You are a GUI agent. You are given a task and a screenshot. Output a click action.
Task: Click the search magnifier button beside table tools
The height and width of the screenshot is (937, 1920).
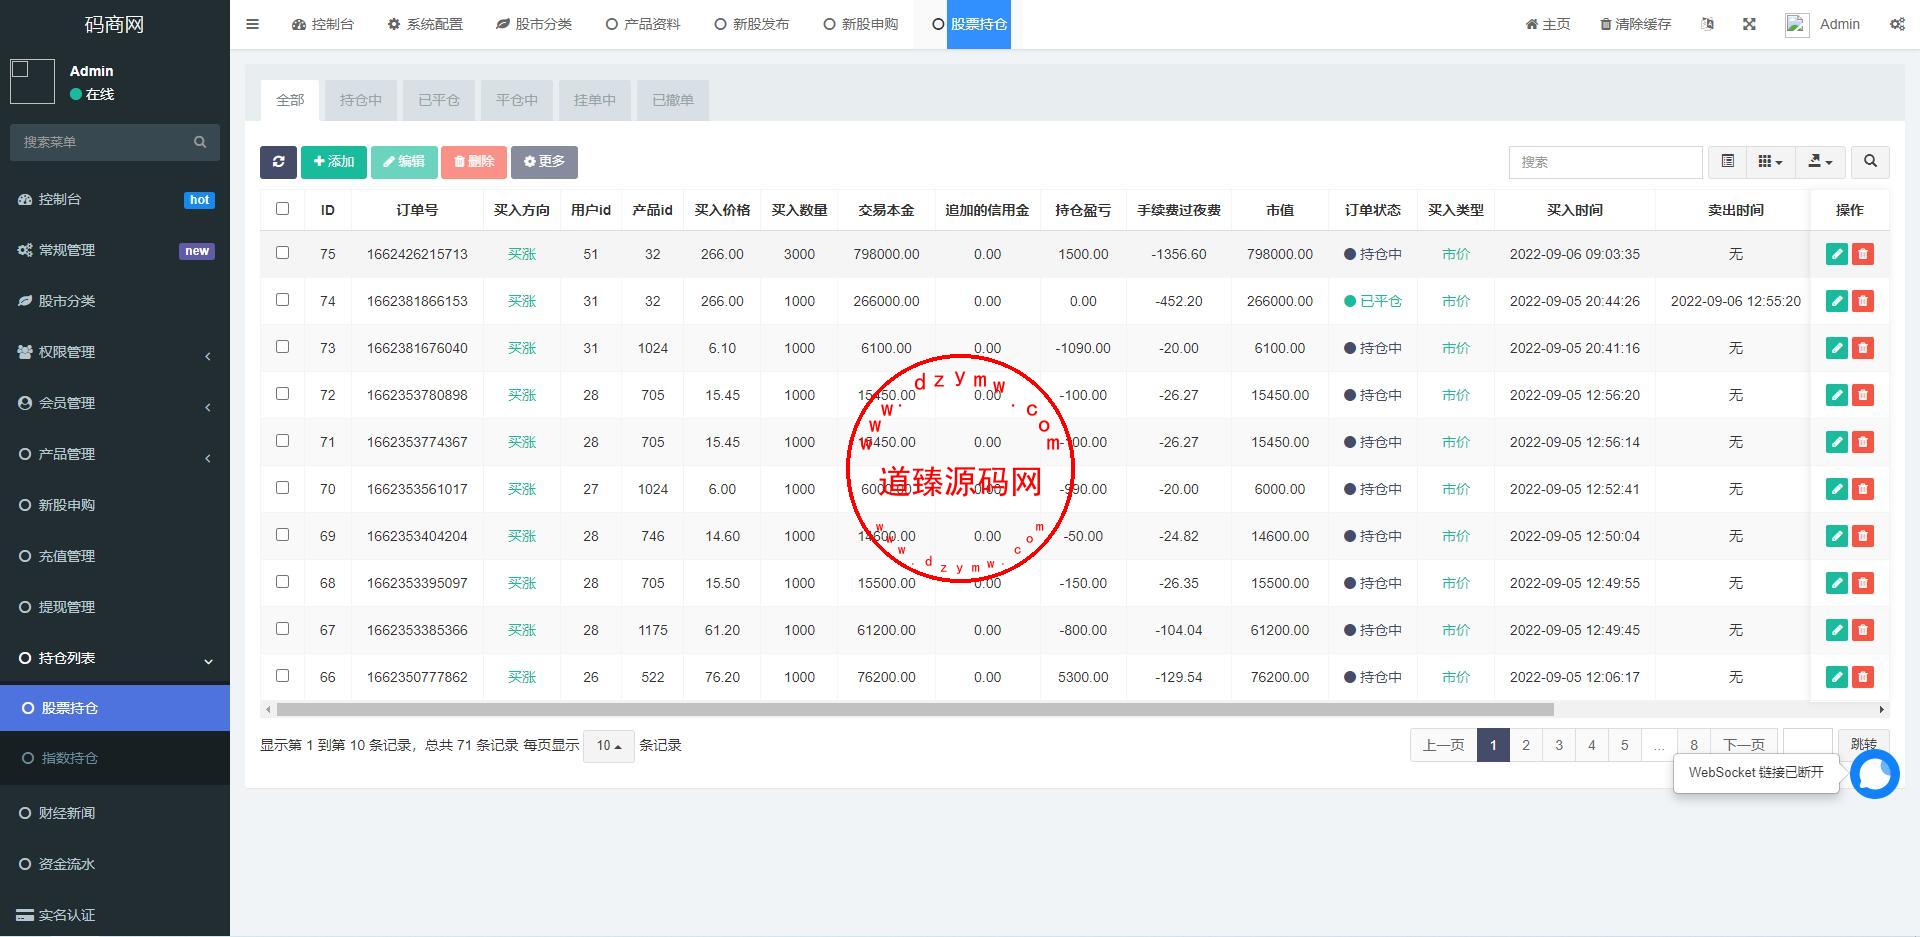tap(1870, 161)
